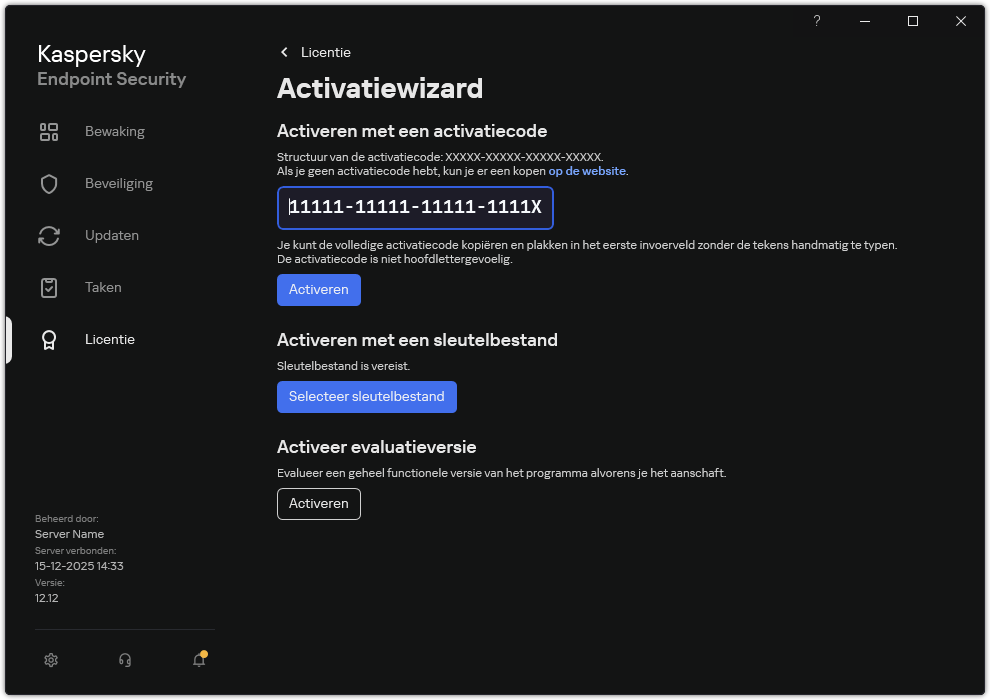Select the Licentie key icon

point(49,339)
